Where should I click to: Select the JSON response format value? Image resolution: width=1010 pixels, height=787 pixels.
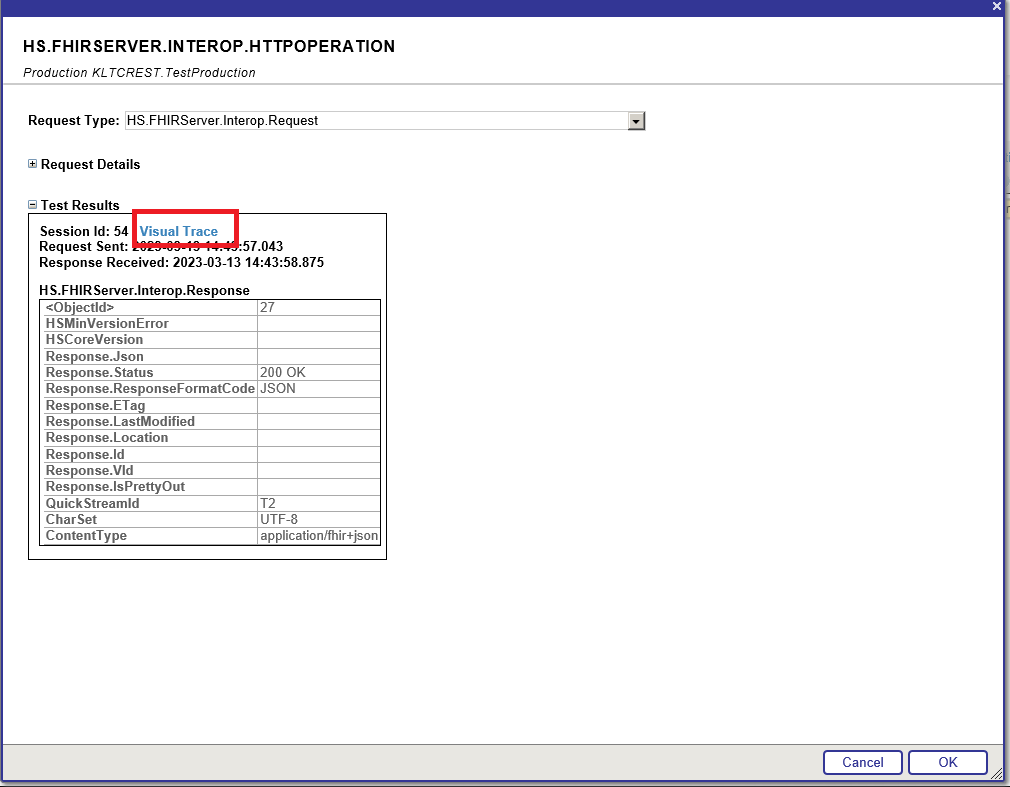pyautogui.click(x=278, y=388)
